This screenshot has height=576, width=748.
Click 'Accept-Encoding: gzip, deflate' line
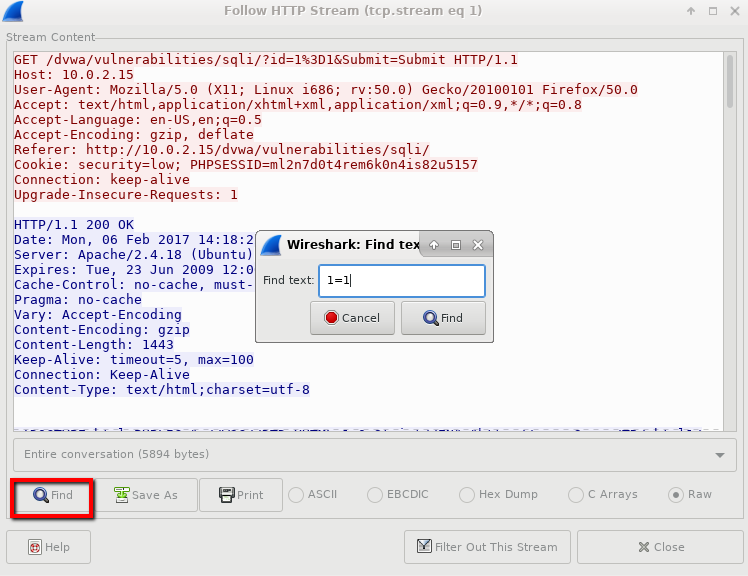(x=134, y=135)
